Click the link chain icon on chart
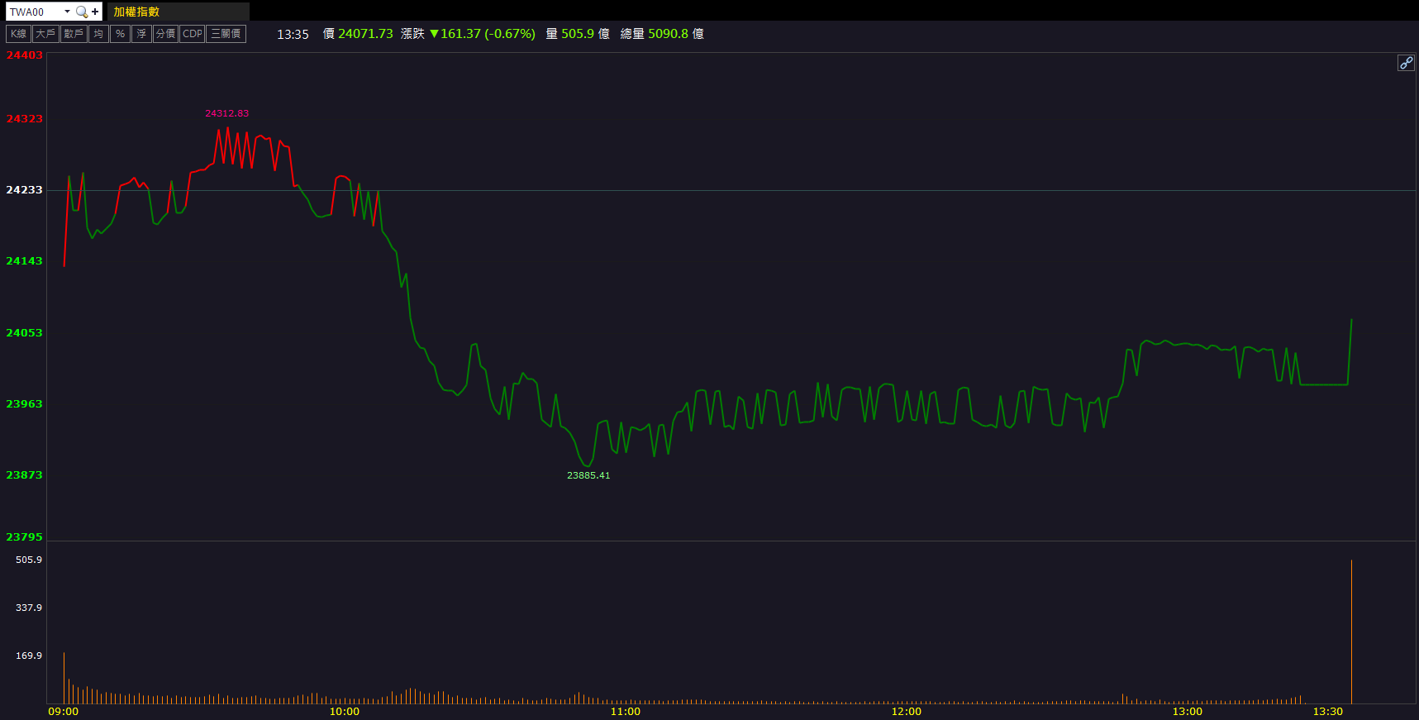This screenshot has width=1419, height=720. click(x=1406, y=63)
